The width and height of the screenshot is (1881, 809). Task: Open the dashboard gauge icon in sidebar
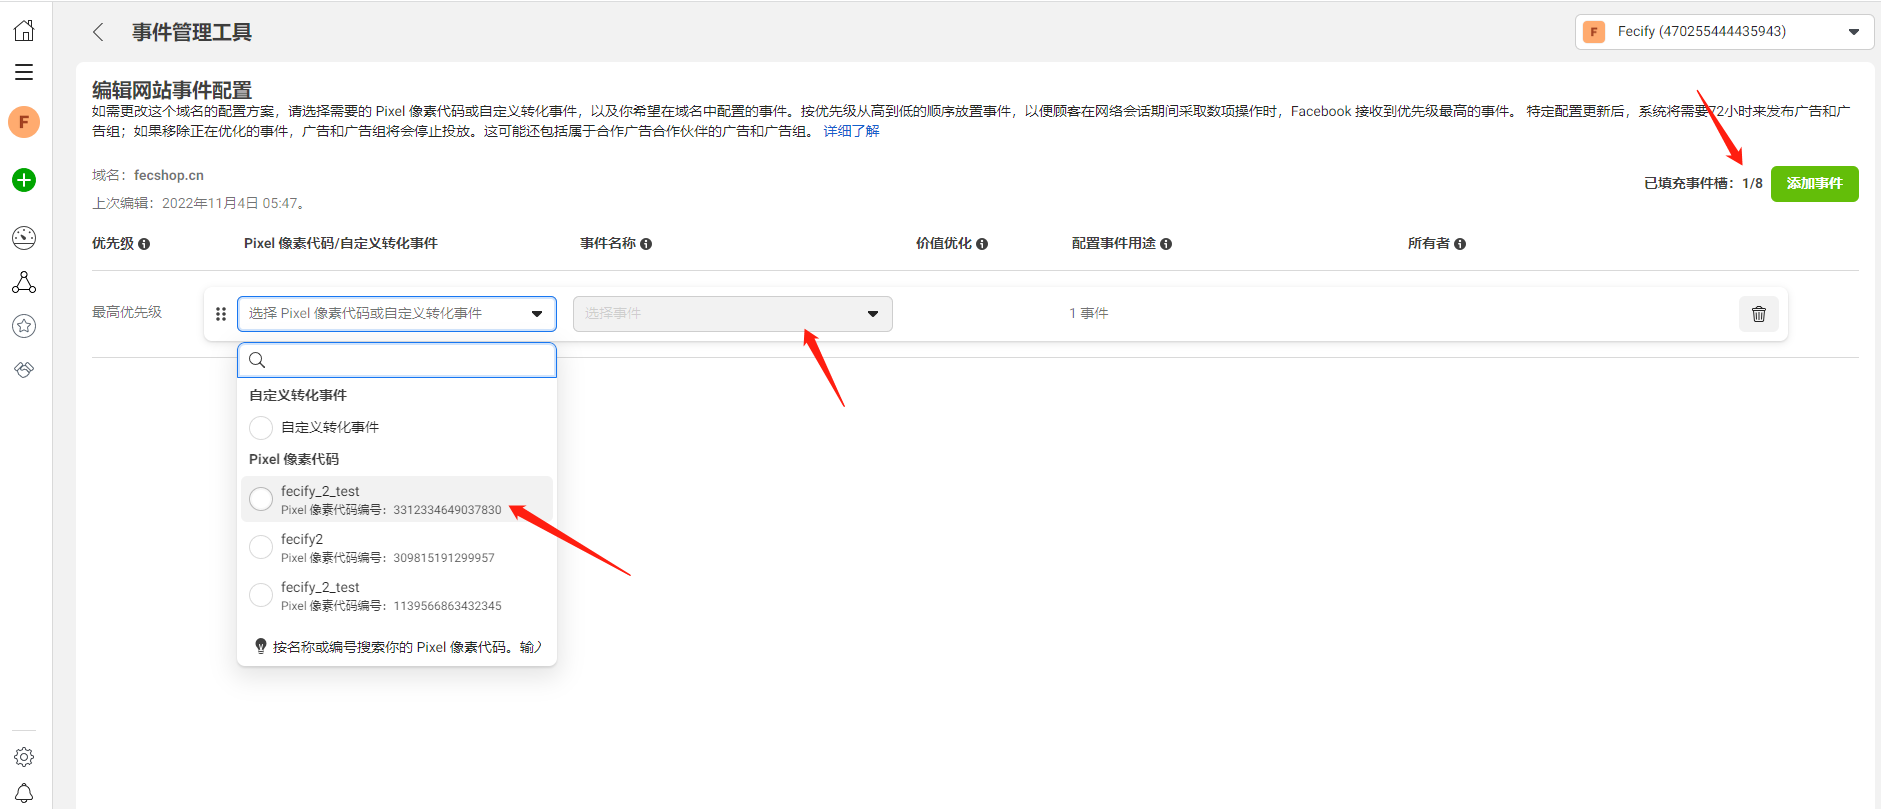(x=24, y=237)
